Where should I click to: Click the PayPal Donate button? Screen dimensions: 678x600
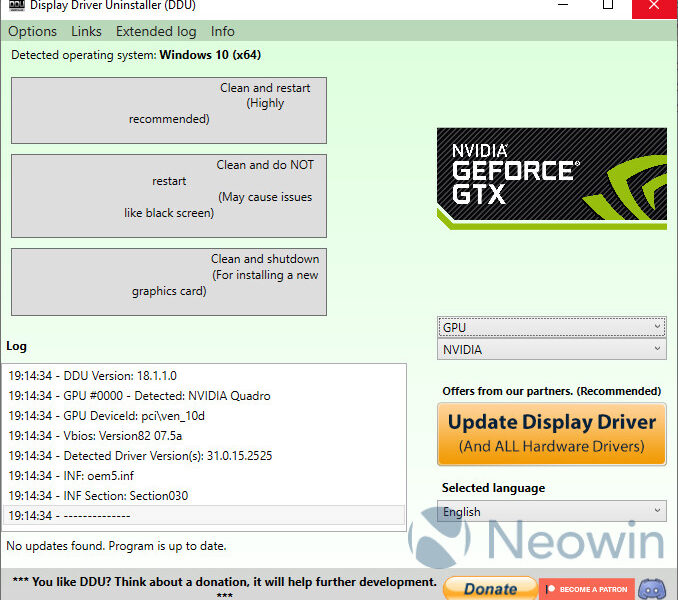point(490,588)
